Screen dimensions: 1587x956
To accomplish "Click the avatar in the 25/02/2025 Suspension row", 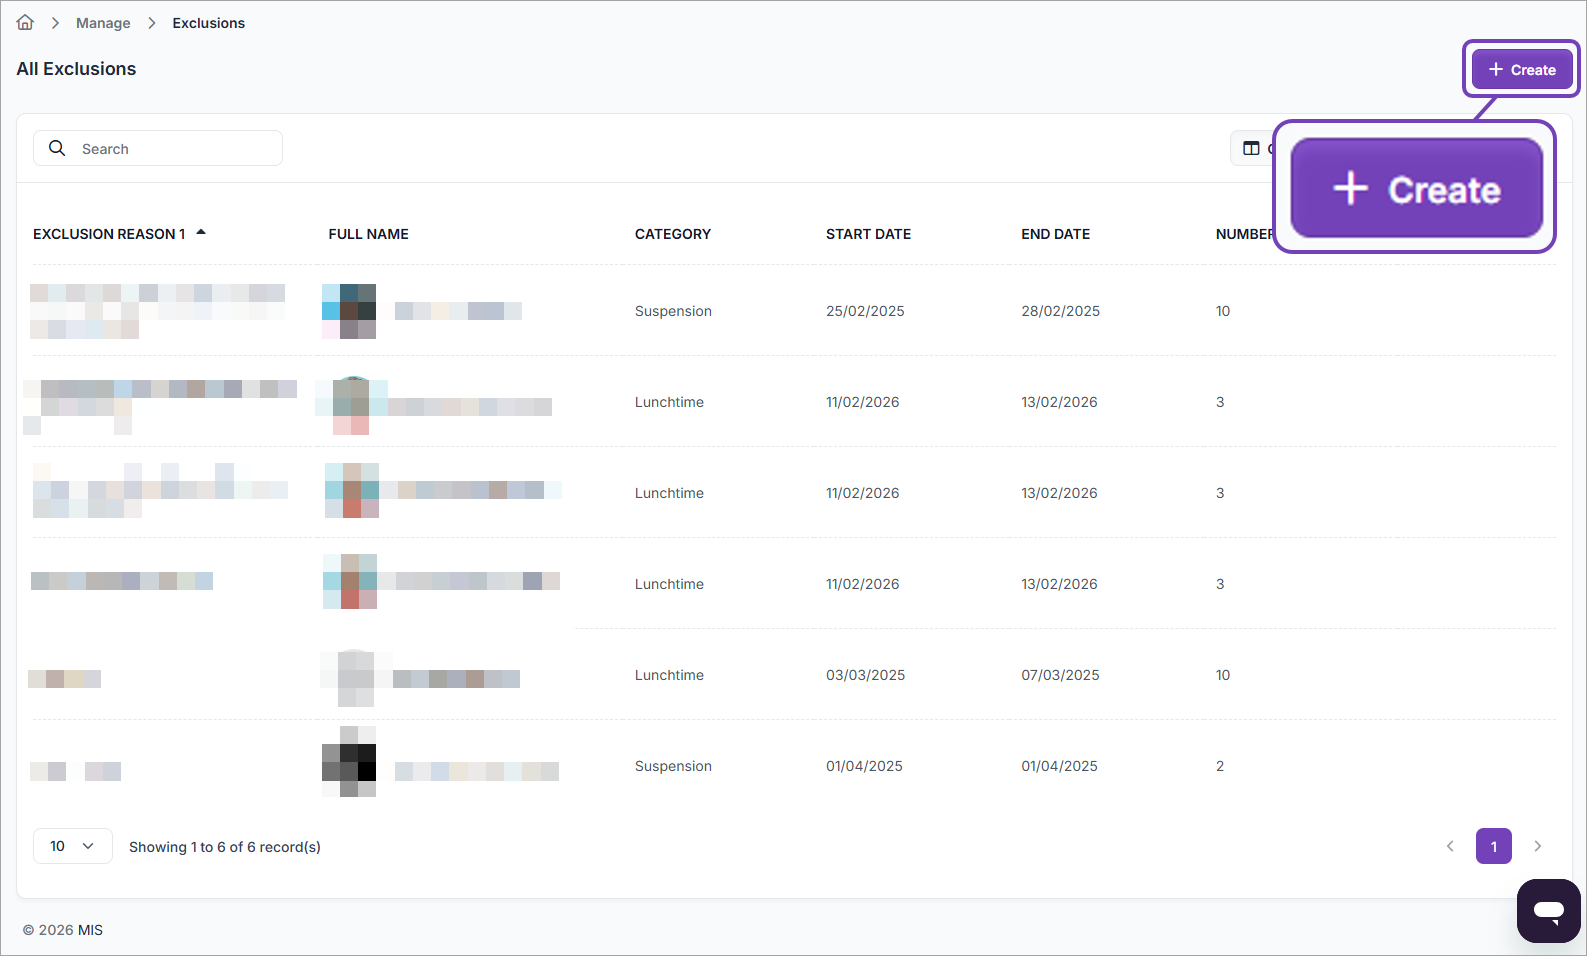I will point(349,311).
